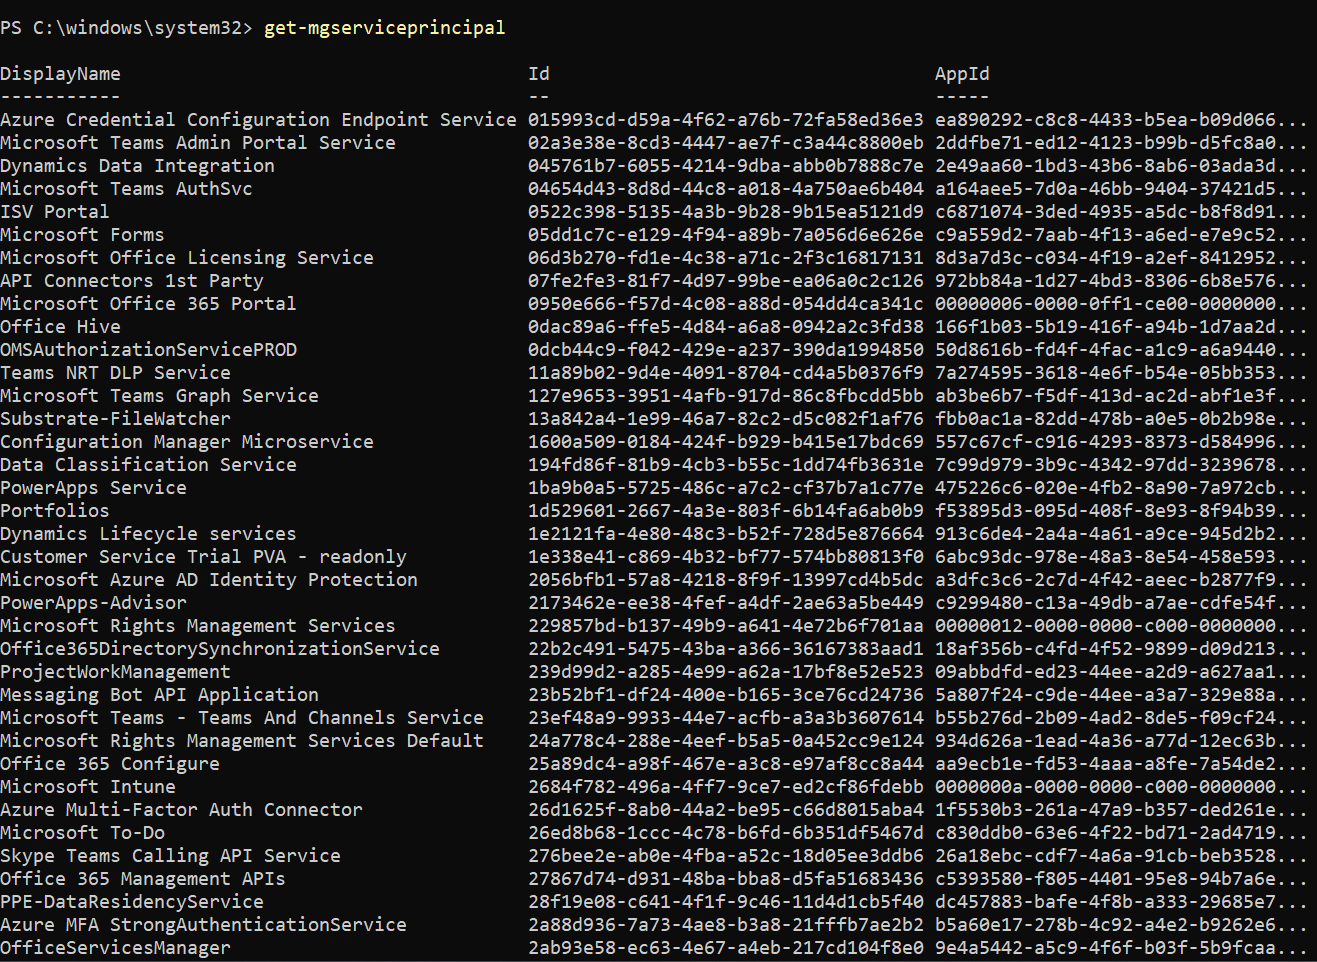
Task: Click the Office 365 Management APIs line
Action: coord(142,878)
